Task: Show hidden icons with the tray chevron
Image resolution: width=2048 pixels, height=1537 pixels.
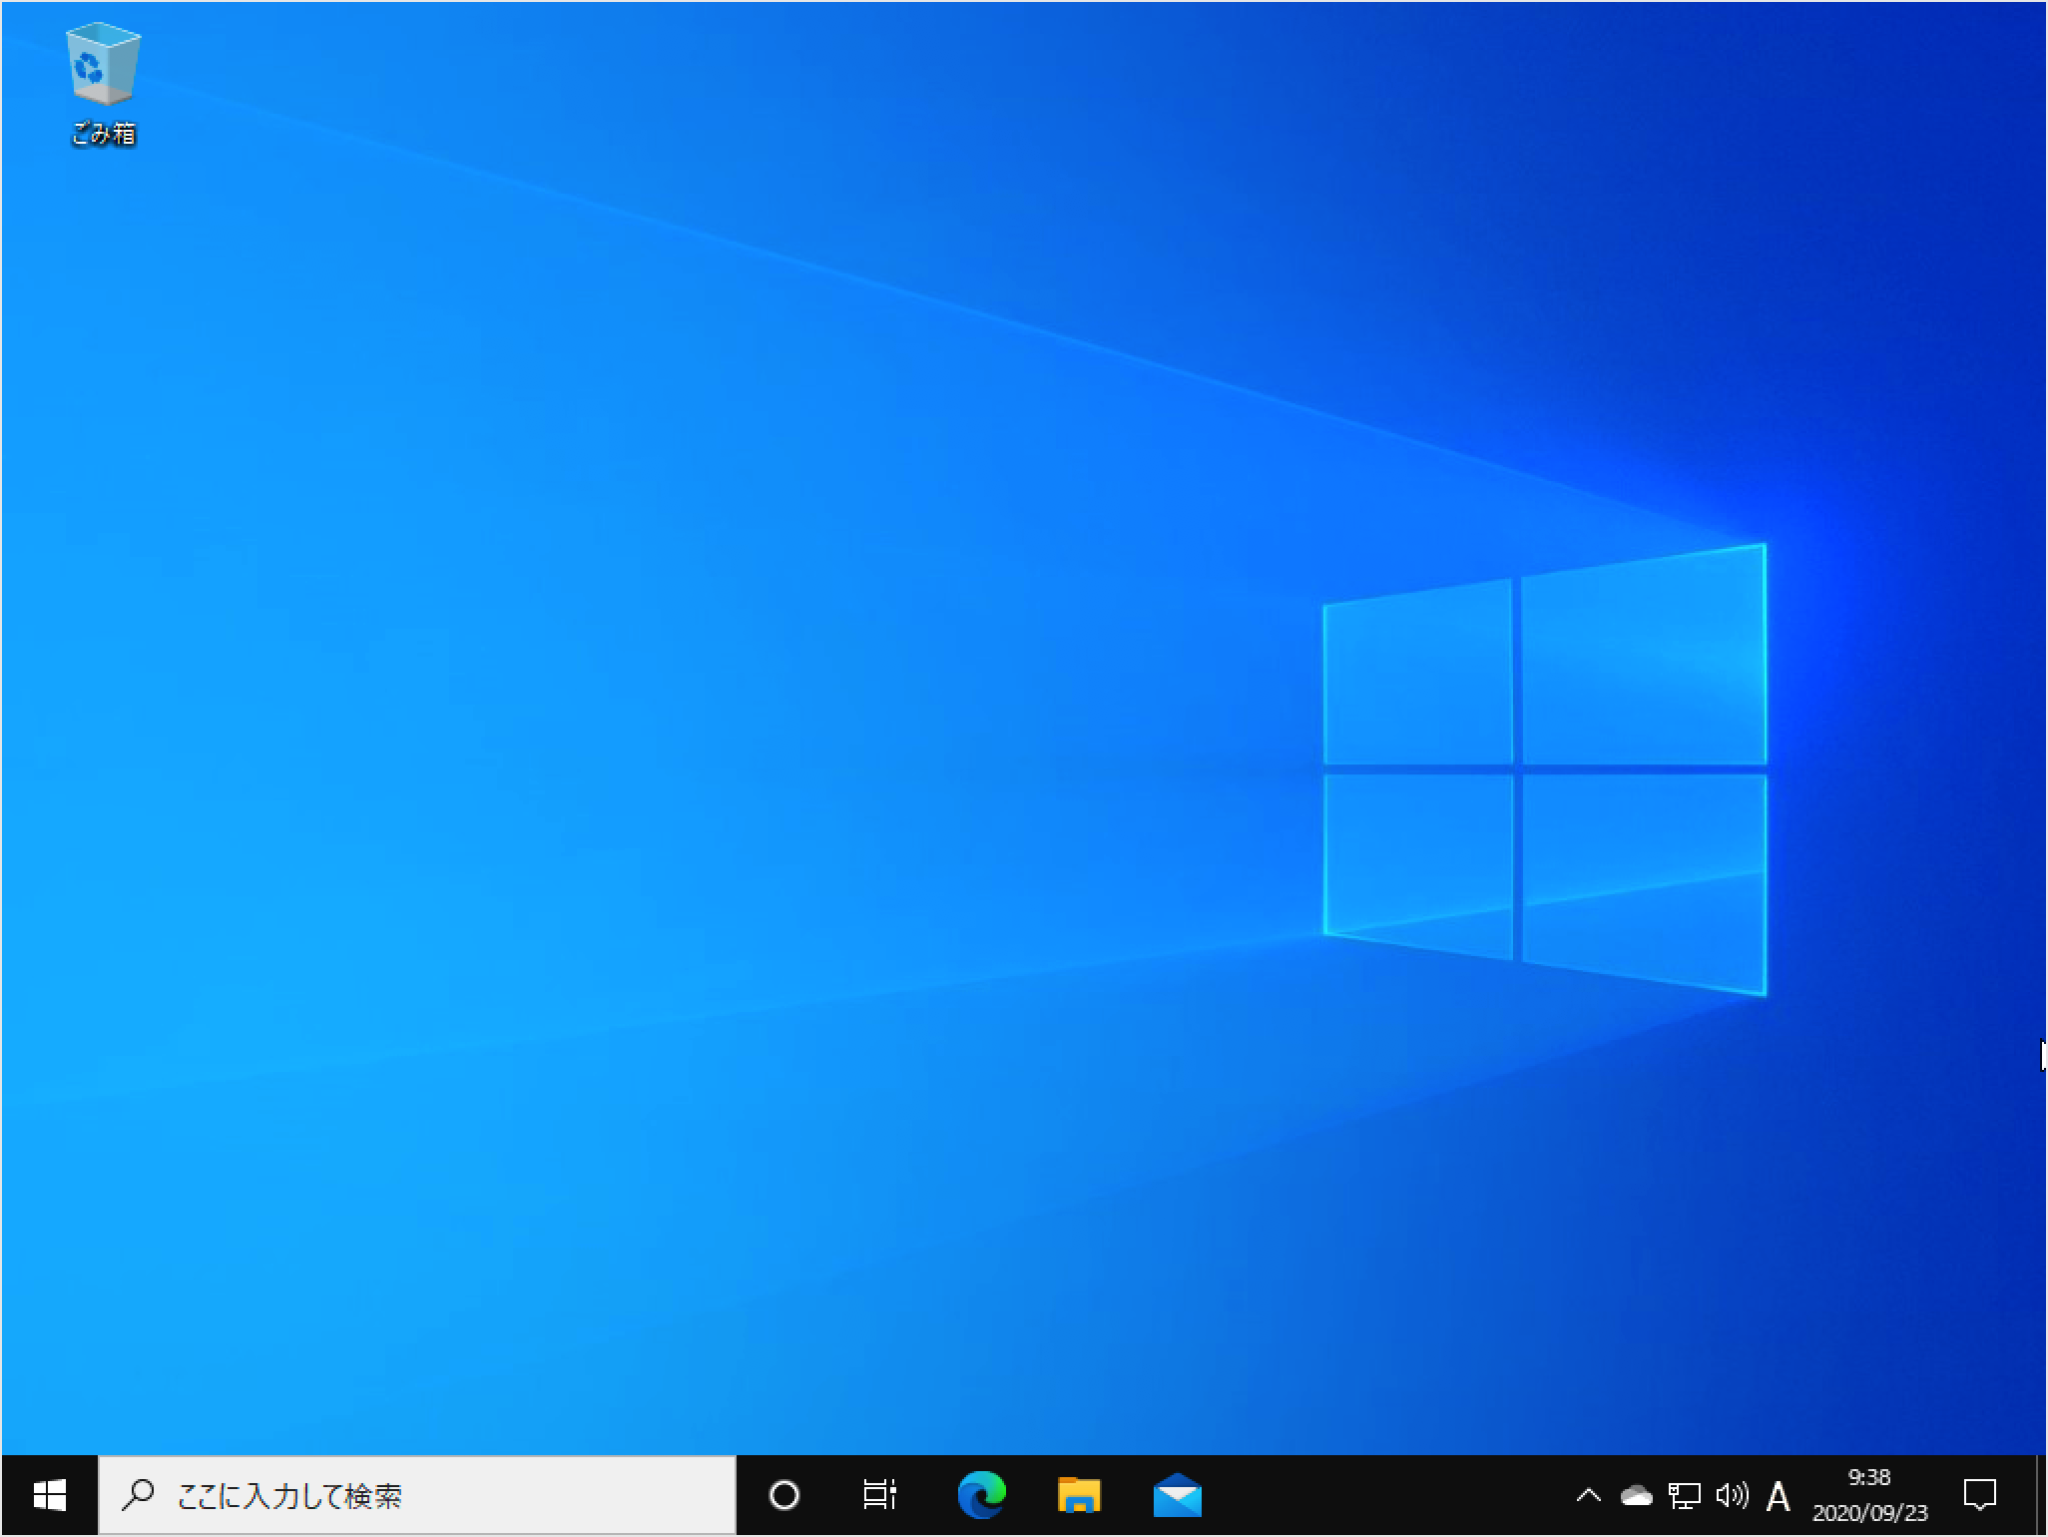Action: 1587,1496
